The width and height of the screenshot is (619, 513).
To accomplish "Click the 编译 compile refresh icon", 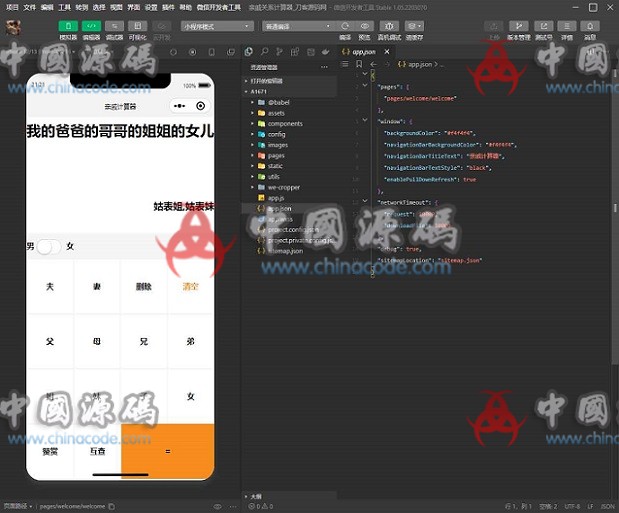I will [x=345, y=26].
